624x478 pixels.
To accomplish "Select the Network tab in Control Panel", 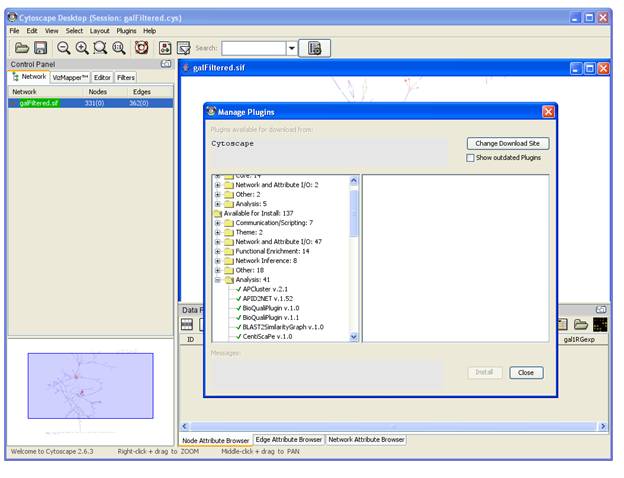I will click(29, 77).
